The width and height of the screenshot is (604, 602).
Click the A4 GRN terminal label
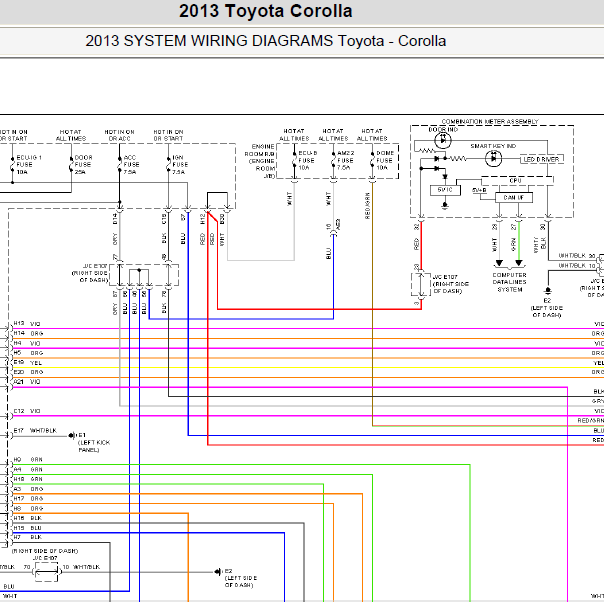28,470
